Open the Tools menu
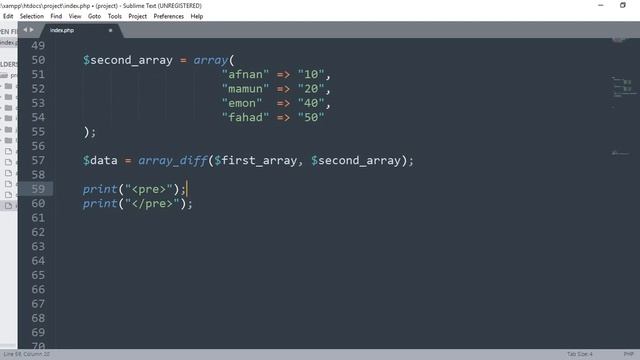The height and width of the screenshot is (360, 640). pyautogui.click(x=115, y=16)
